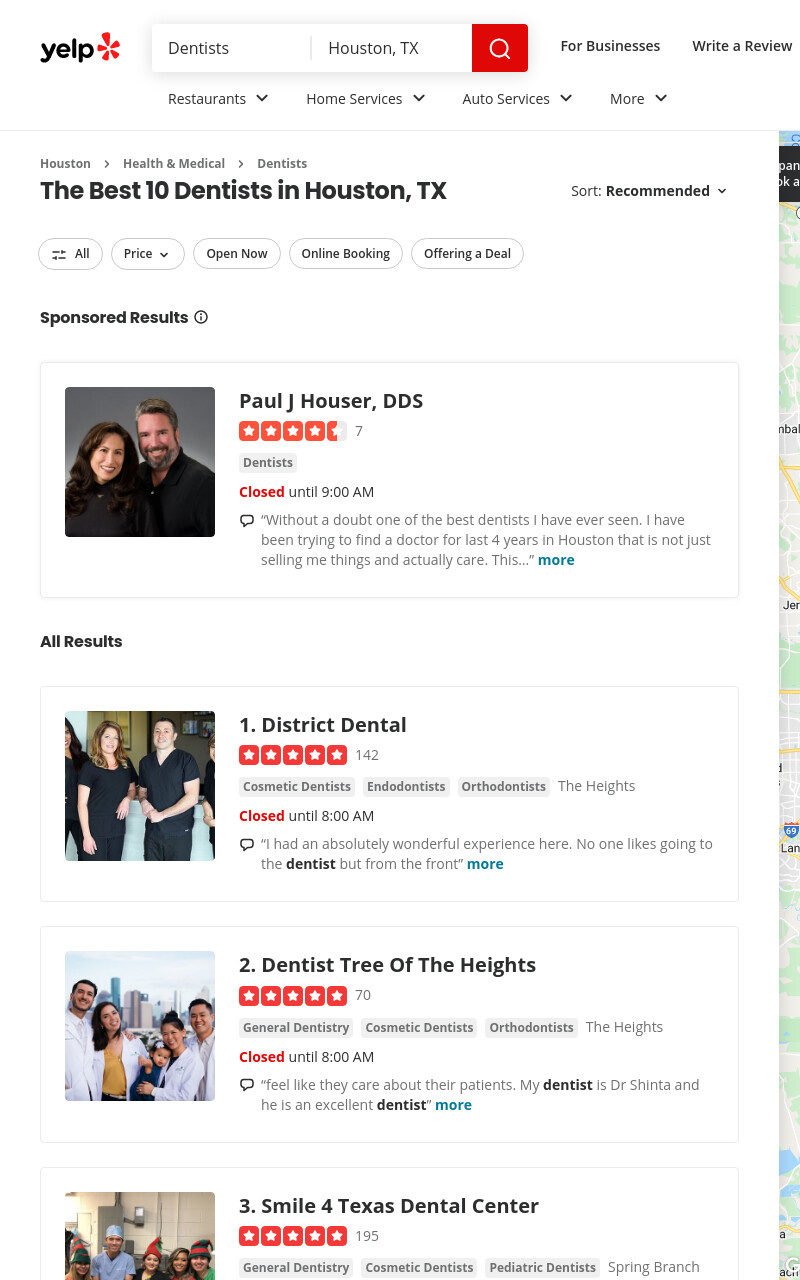Open the District Dental photo thumbnail
The width and height of the screenshot is (800, 1280).
point(140,786)
